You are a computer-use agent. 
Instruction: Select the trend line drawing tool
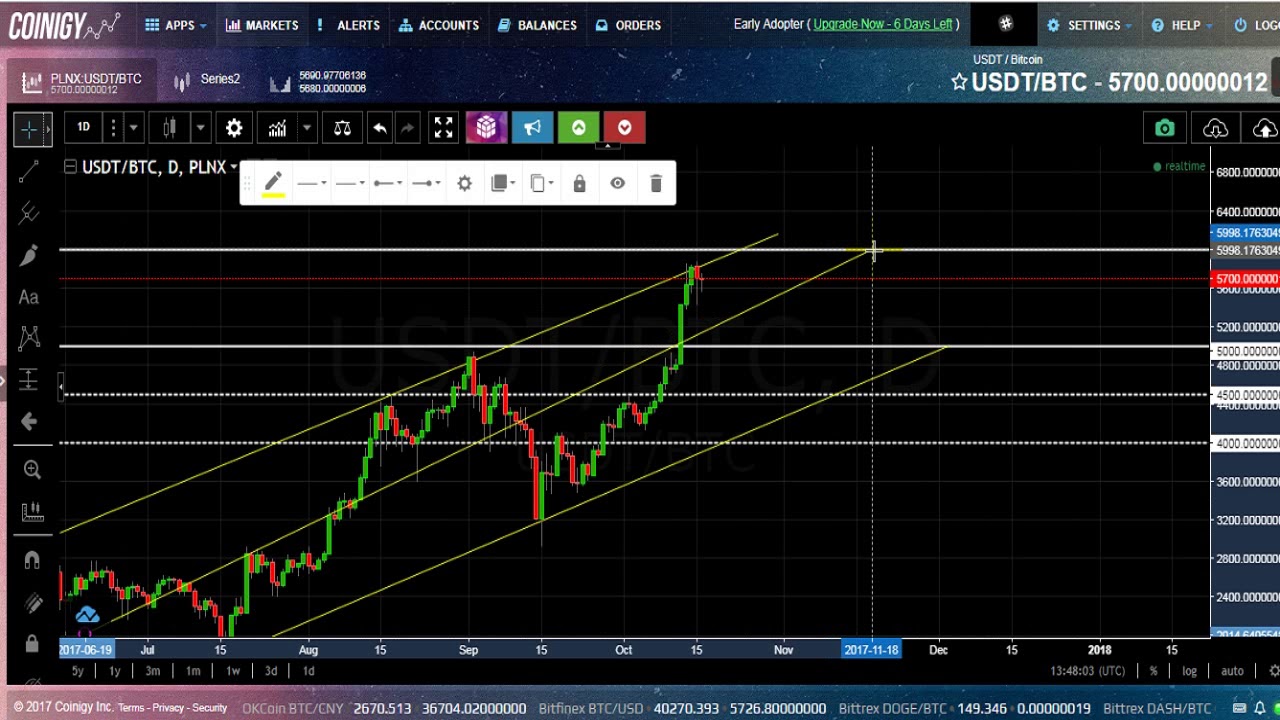[x=28, y=171]
